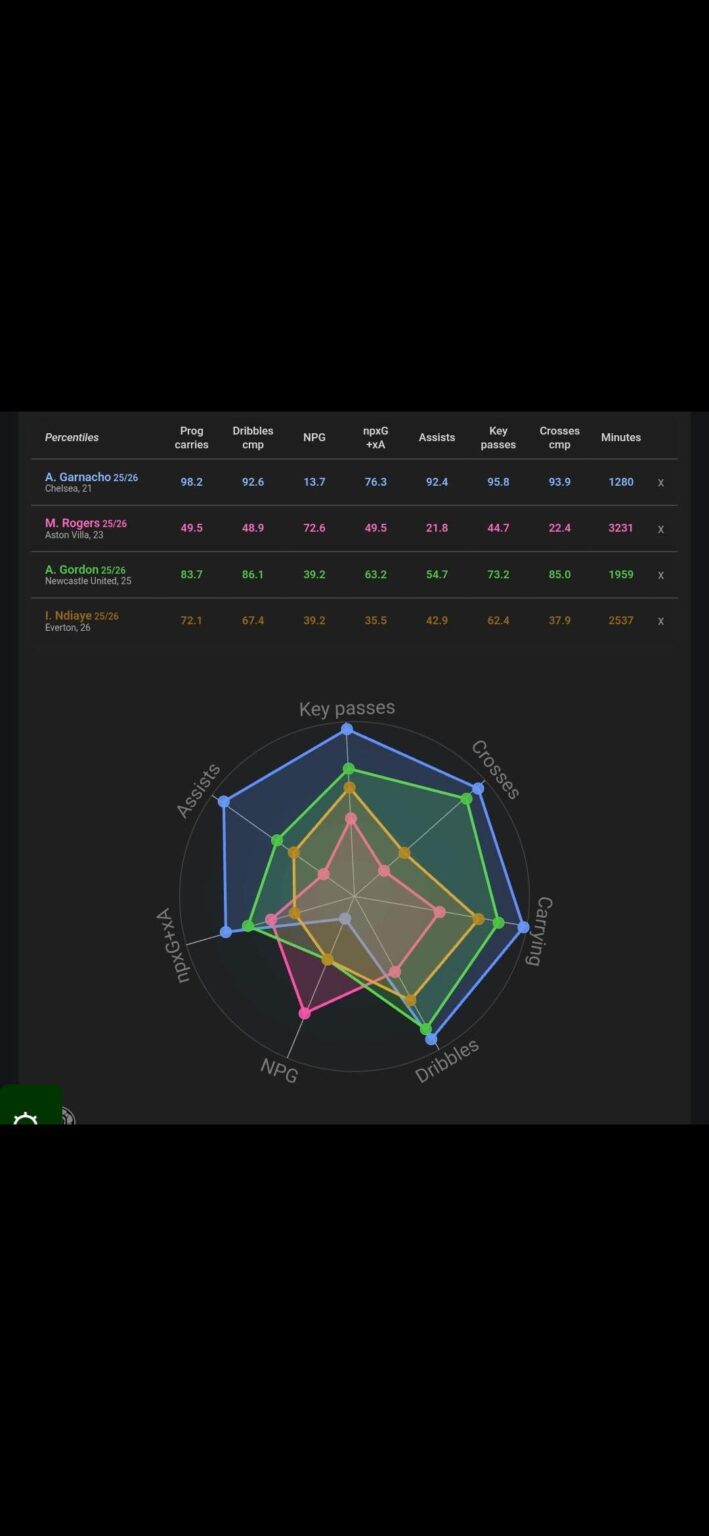
Task: Remove M. Rogers from the comparison
Action: 661,528
